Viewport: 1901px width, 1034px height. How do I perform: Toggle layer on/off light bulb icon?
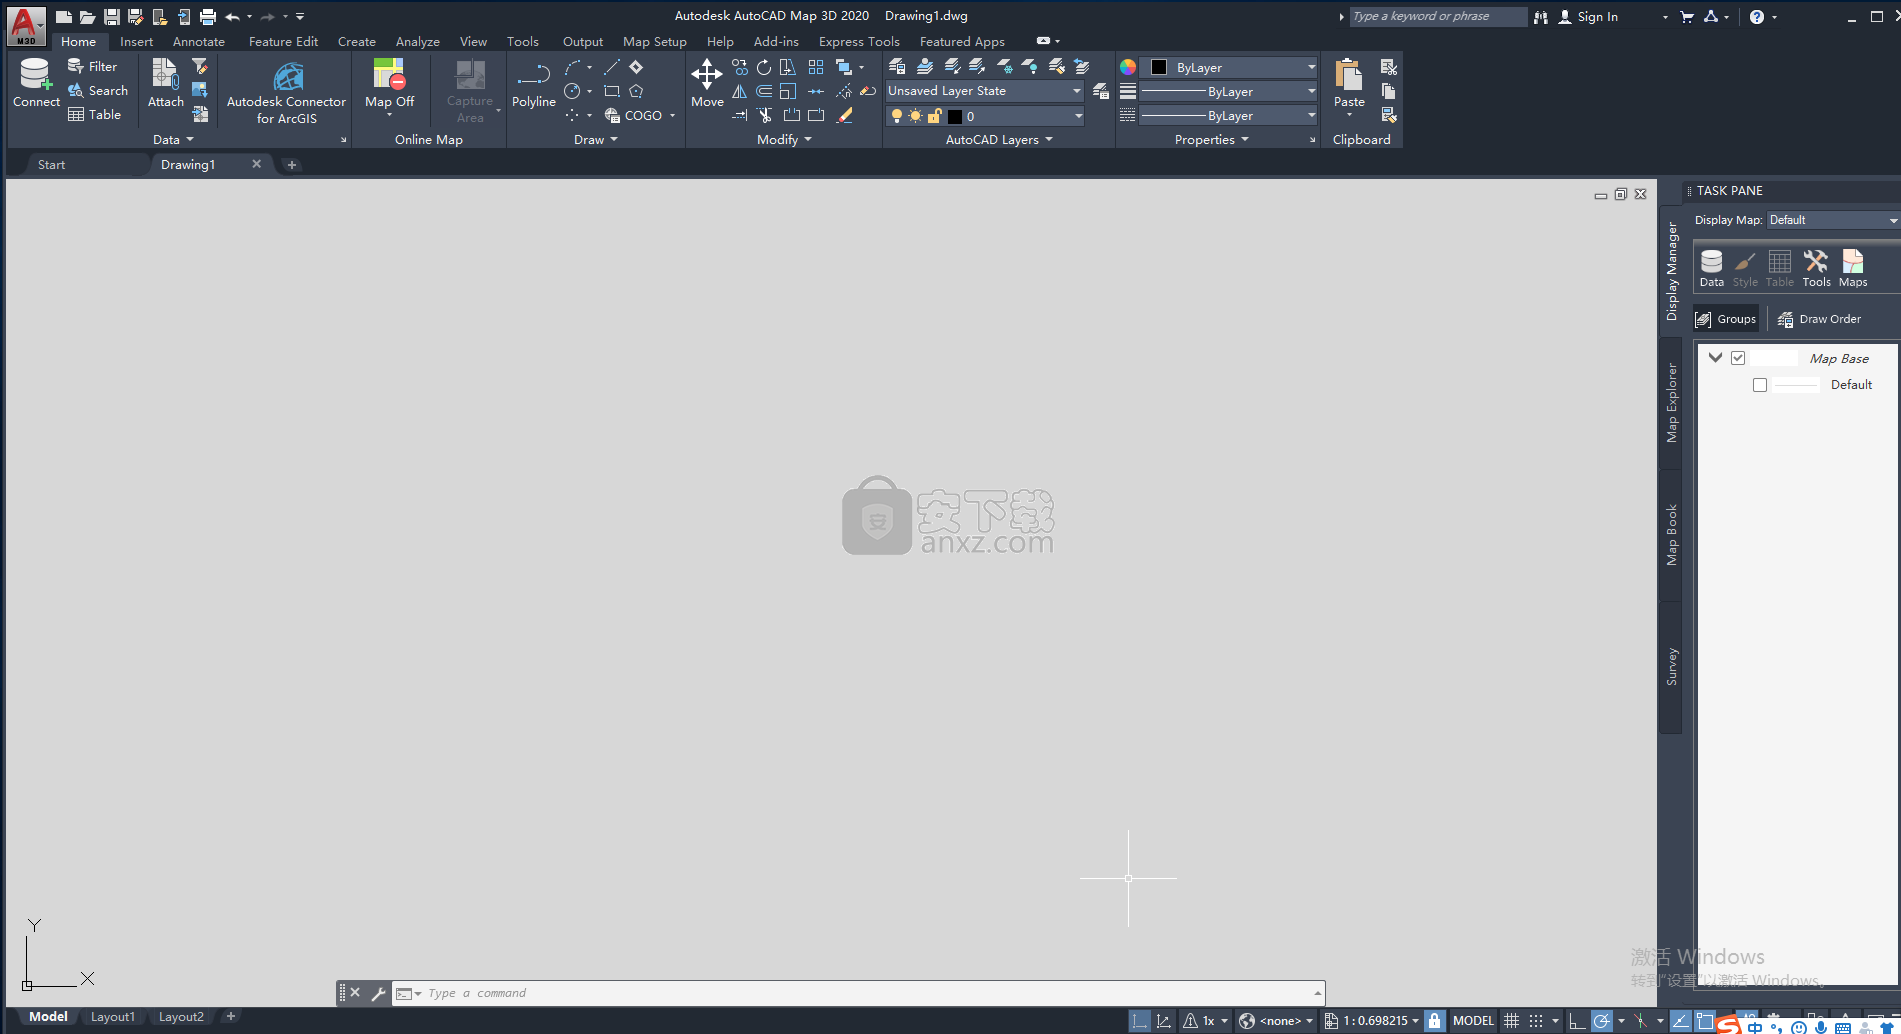click(897, 116)
